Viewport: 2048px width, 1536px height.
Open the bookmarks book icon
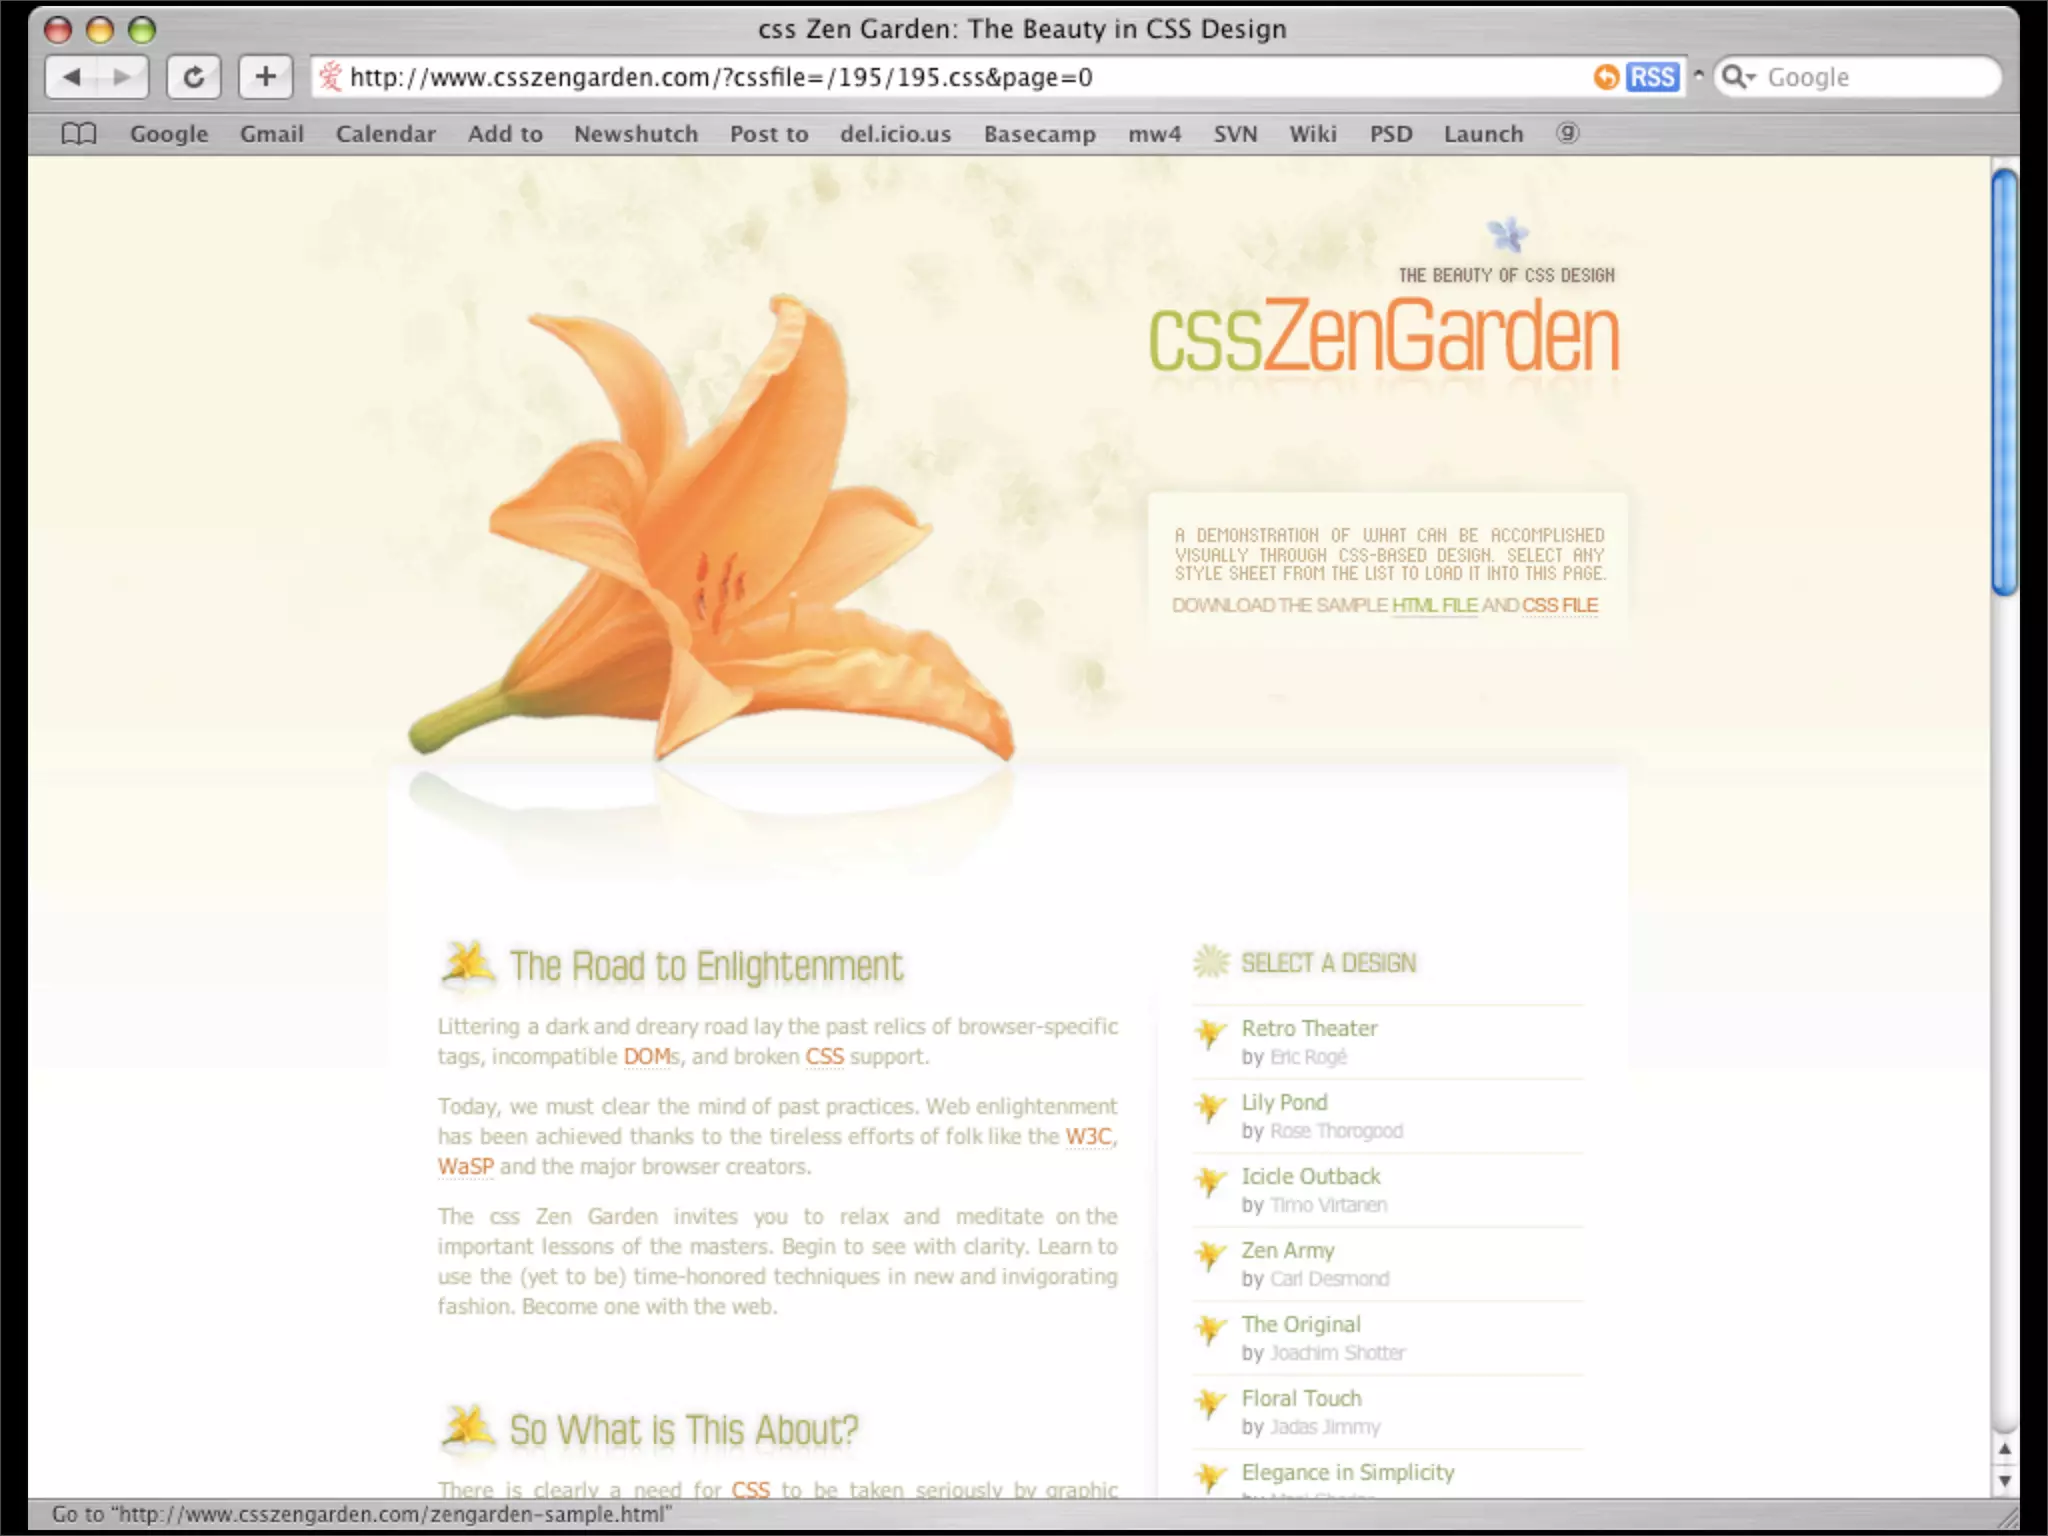(x=79, y=133)
